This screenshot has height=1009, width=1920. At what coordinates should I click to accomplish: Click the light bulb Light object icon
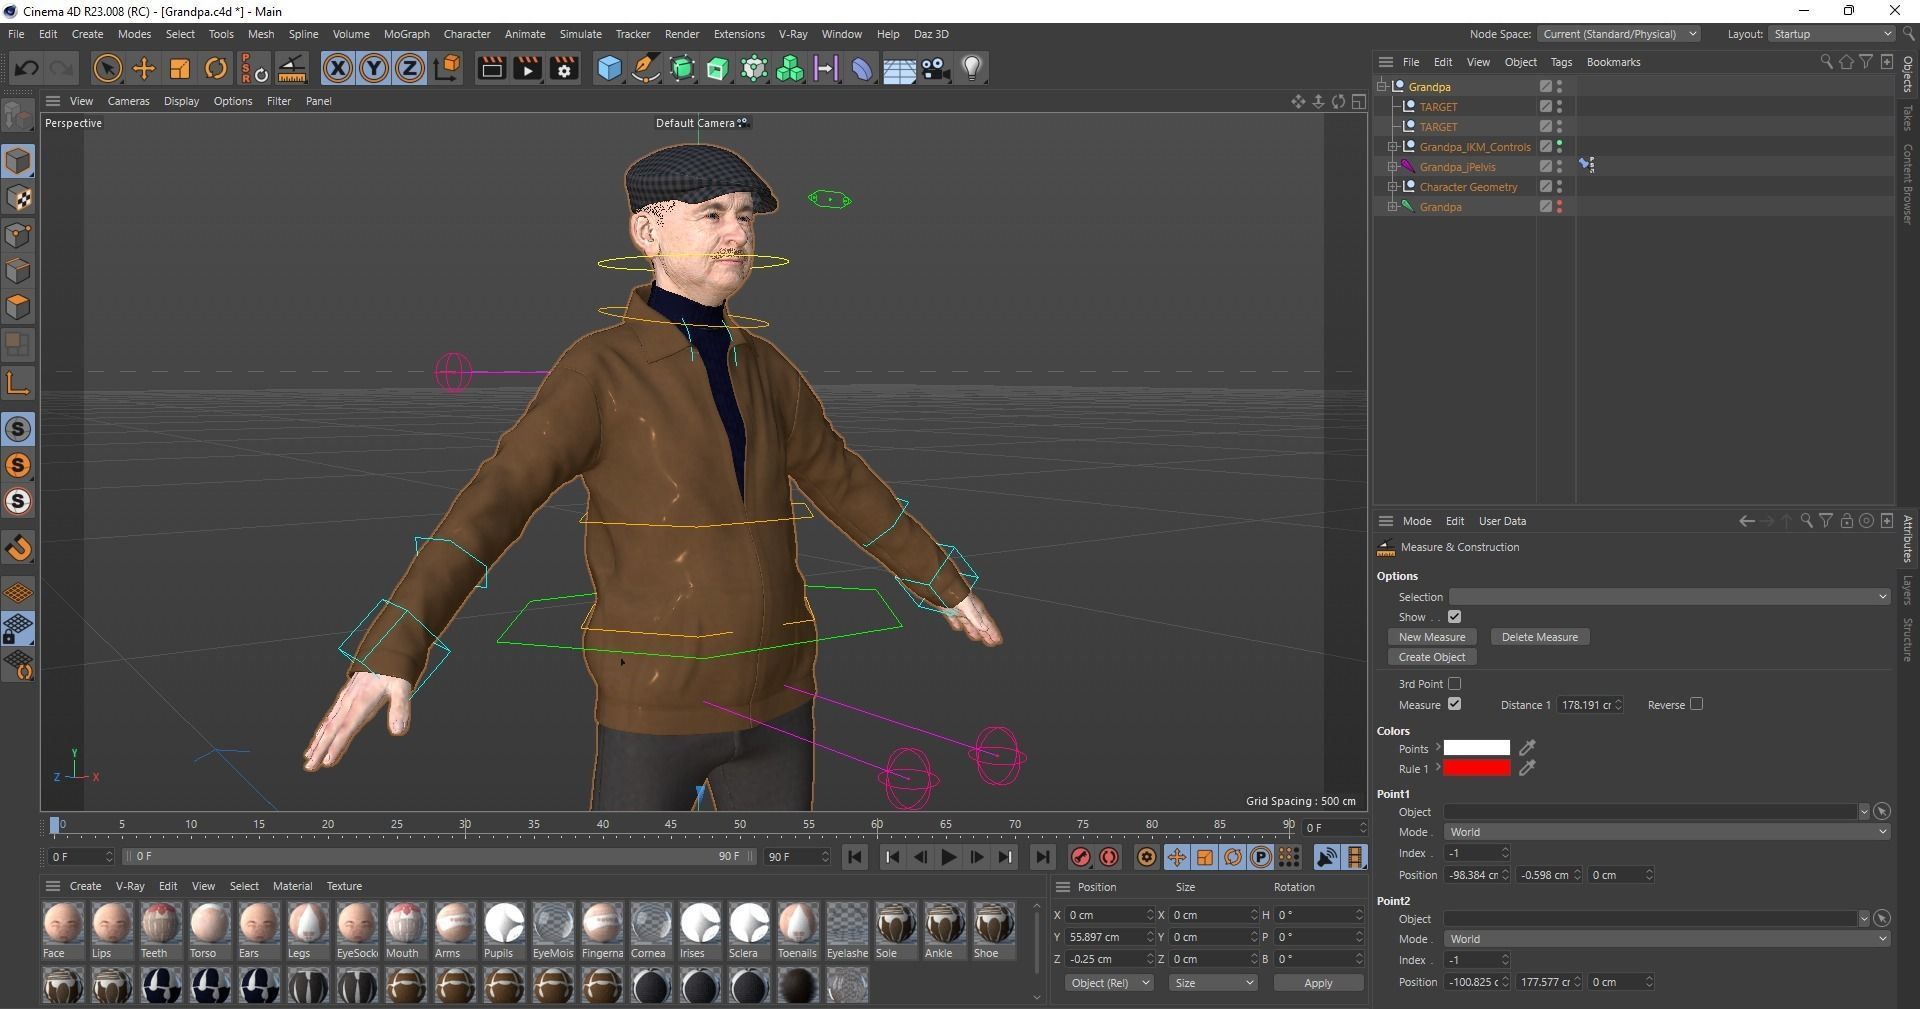(972, 68)
